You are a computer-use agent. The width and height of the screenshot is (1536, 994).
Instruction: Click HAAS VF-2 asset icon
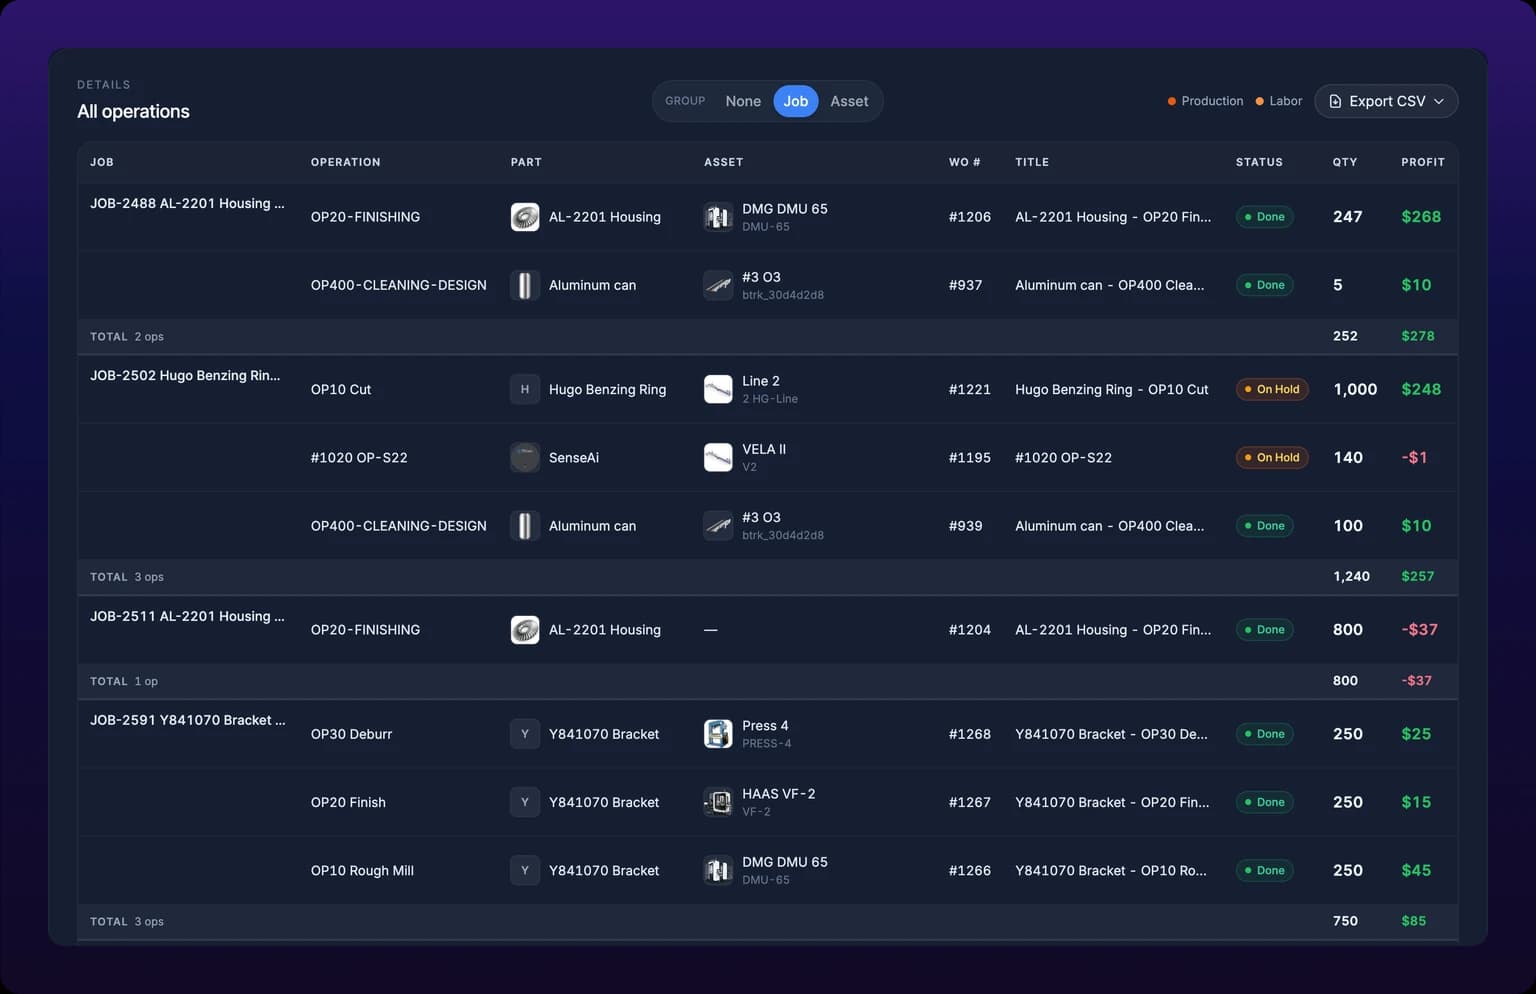point(718,802)
